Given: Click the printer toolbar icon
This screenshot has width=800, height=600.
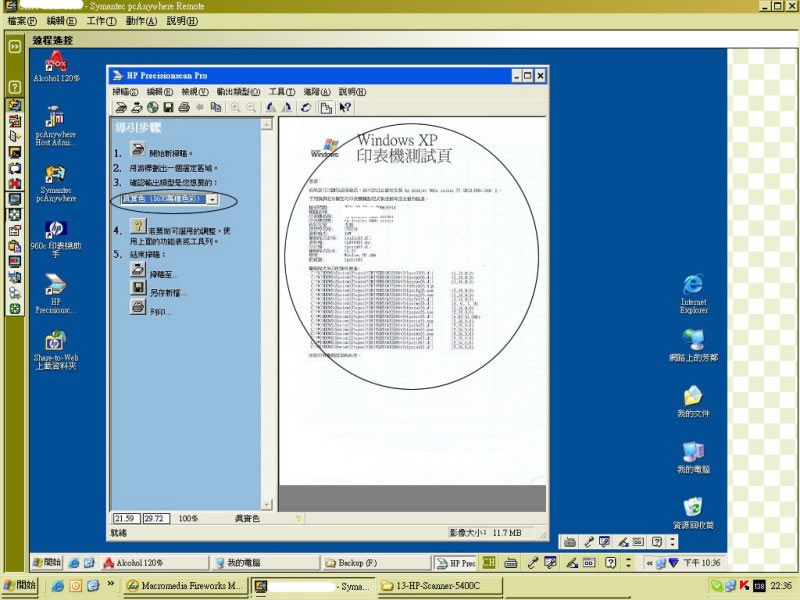Looking at the screenshot, I should (184, 108).
